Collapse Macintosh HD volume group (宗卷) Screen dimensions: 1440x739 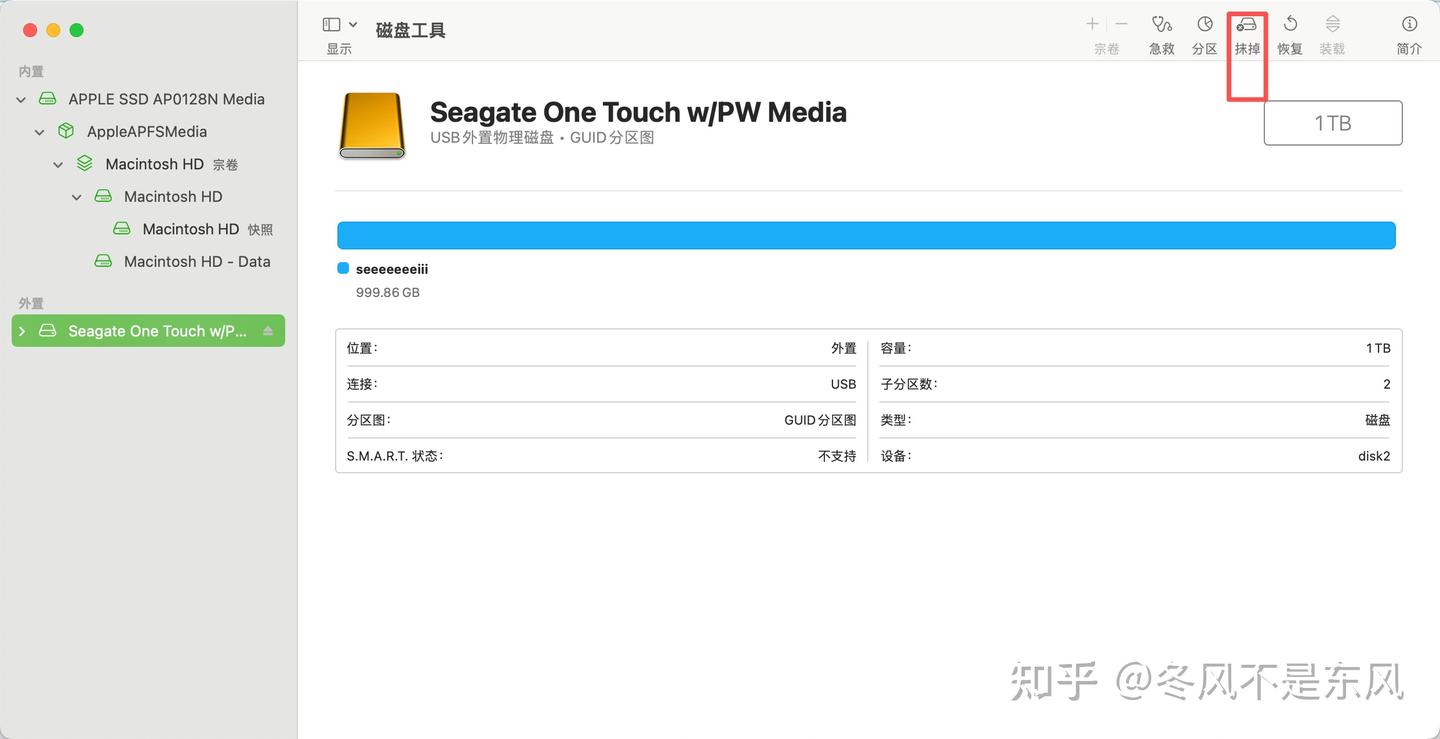pos(58,164)
